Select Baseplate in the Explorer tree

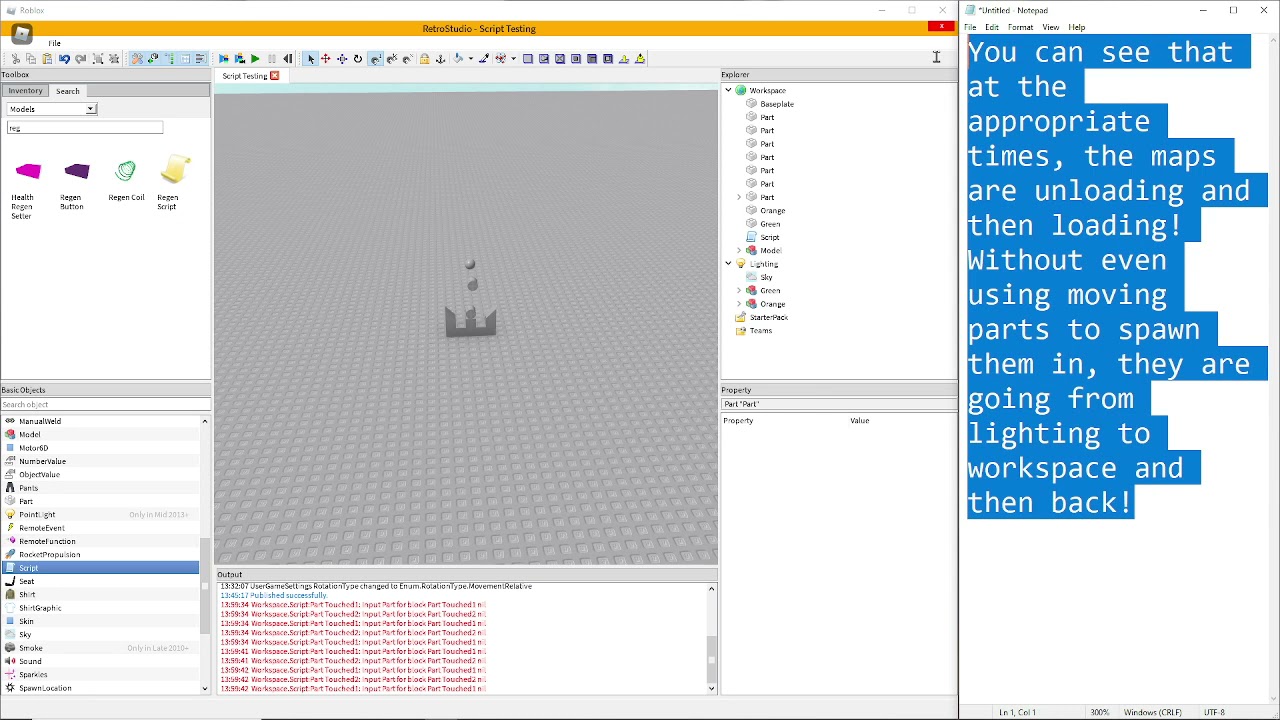776,104
